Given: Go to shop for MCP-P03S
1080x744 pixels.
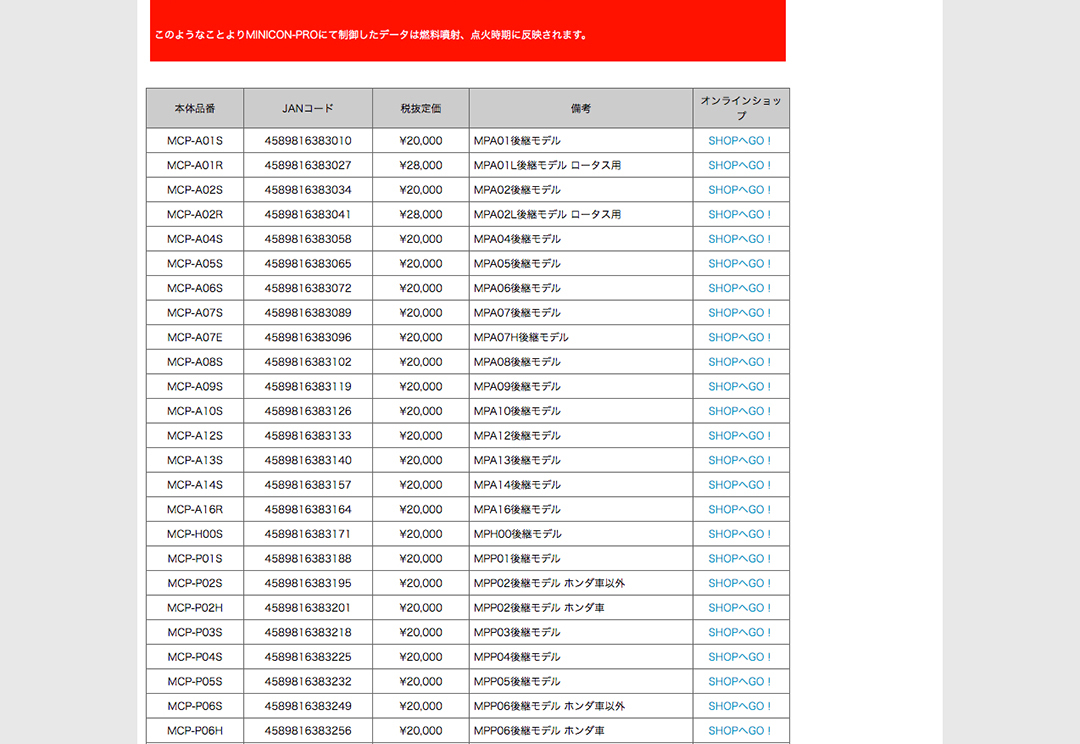Looking at the screenshot, I should (x=740, y=632).
